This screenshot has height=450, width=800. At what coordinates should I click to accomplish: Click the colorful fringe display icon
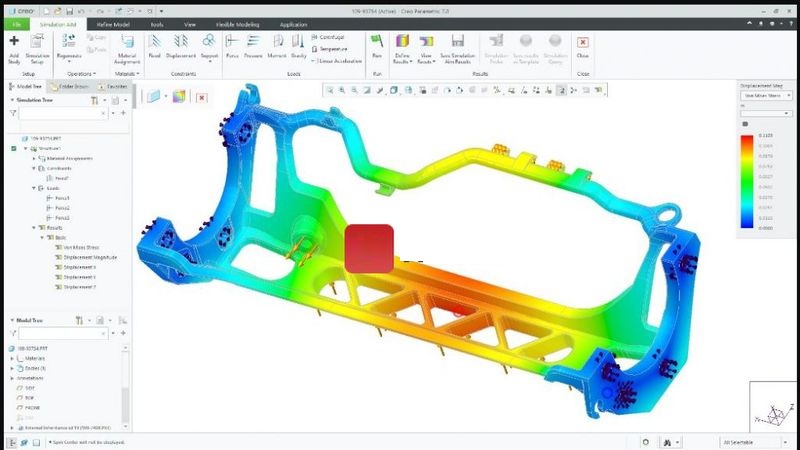[x=179, y=96]
